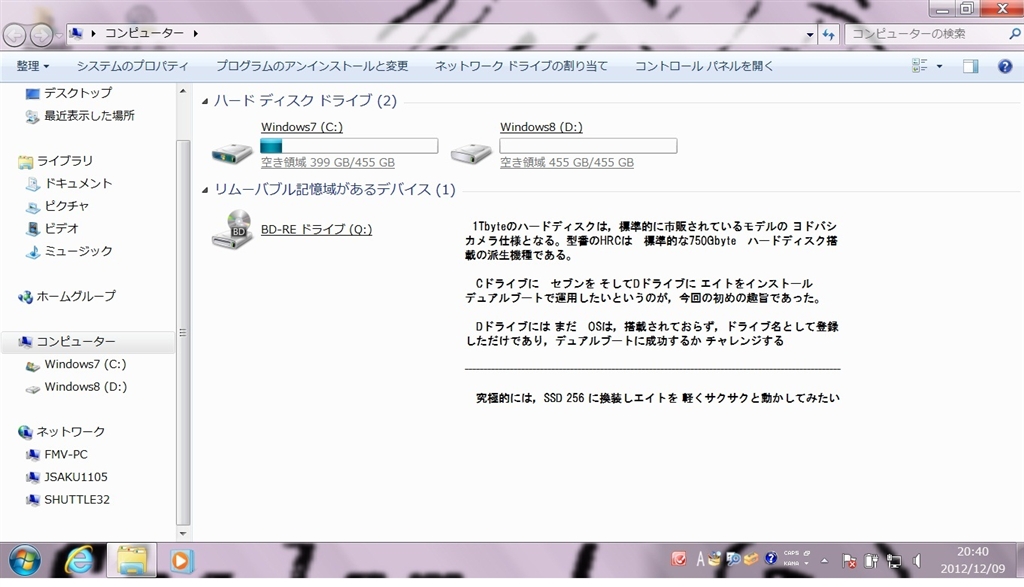Click the D: drive empty usage bar
This screenshot has height=587, width=1024.
tap(588, 146)
